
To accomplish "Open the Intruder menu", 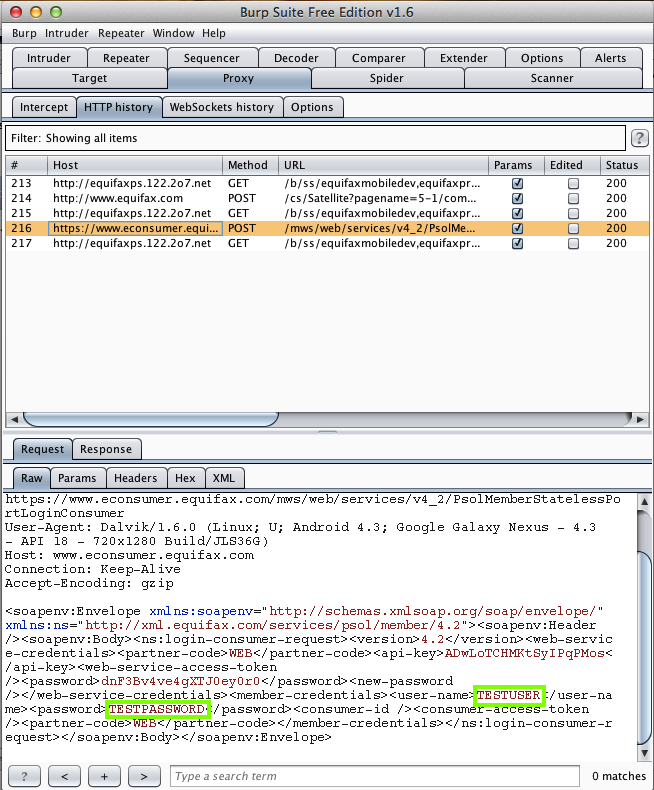I will coord(67,33).
